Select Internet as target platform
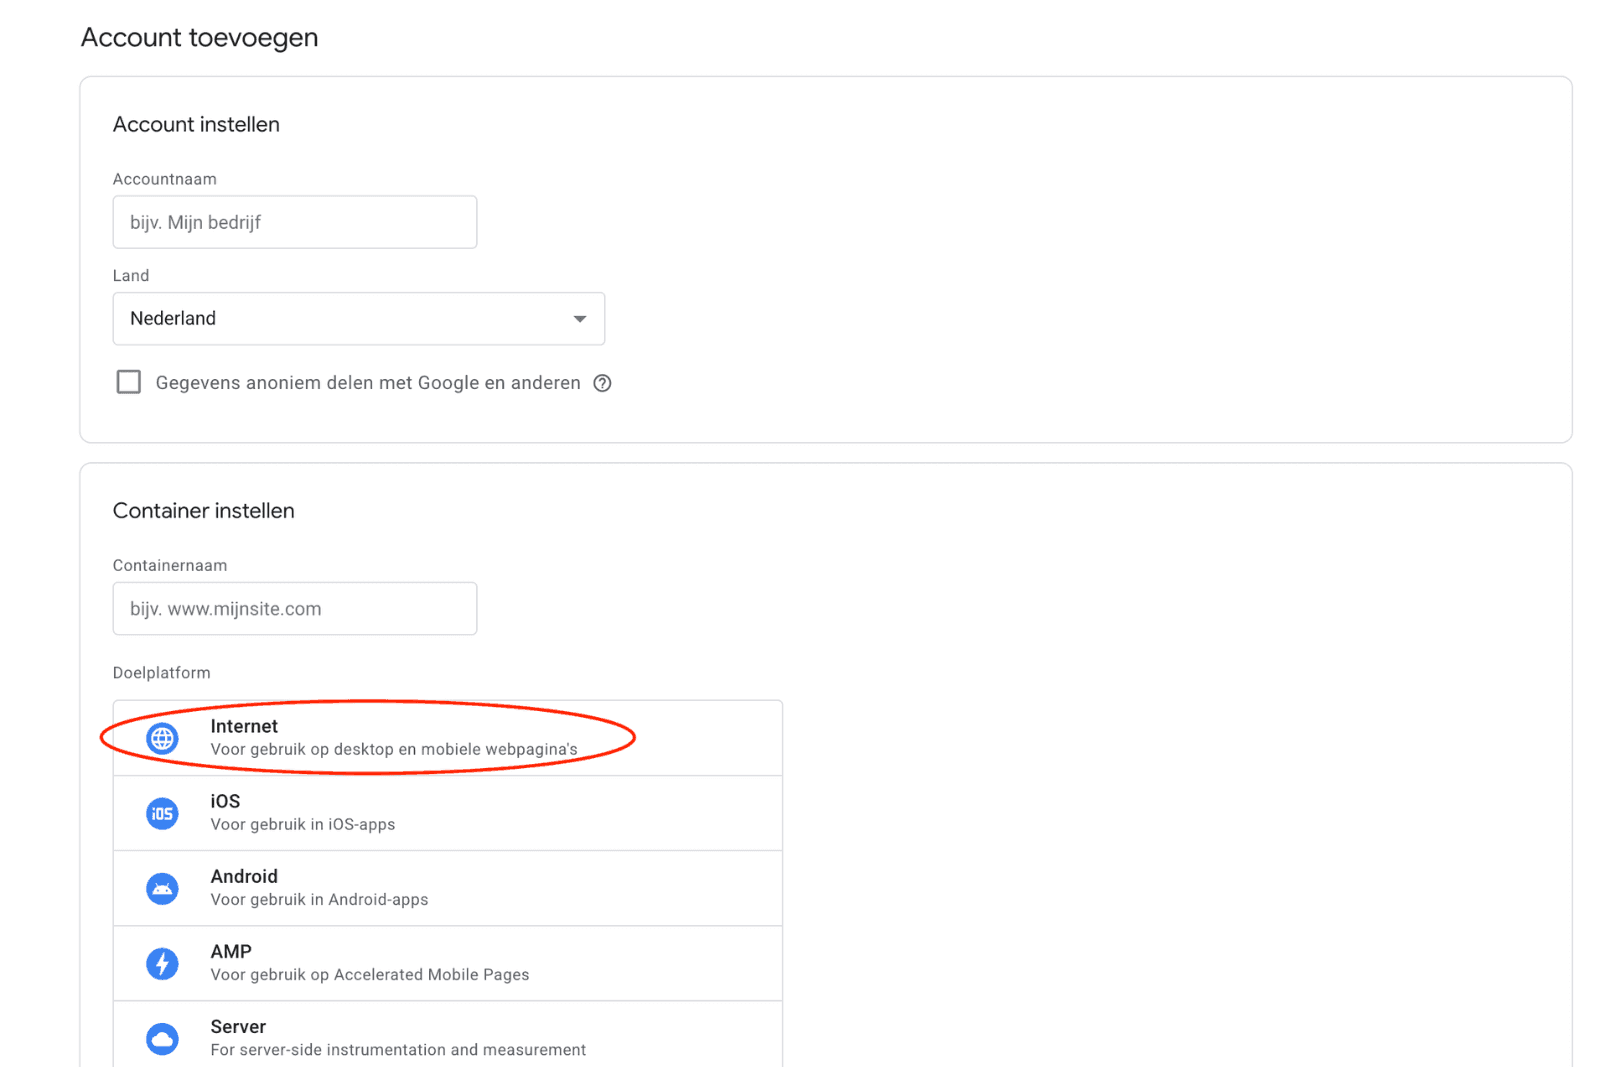 coord(448,738)
